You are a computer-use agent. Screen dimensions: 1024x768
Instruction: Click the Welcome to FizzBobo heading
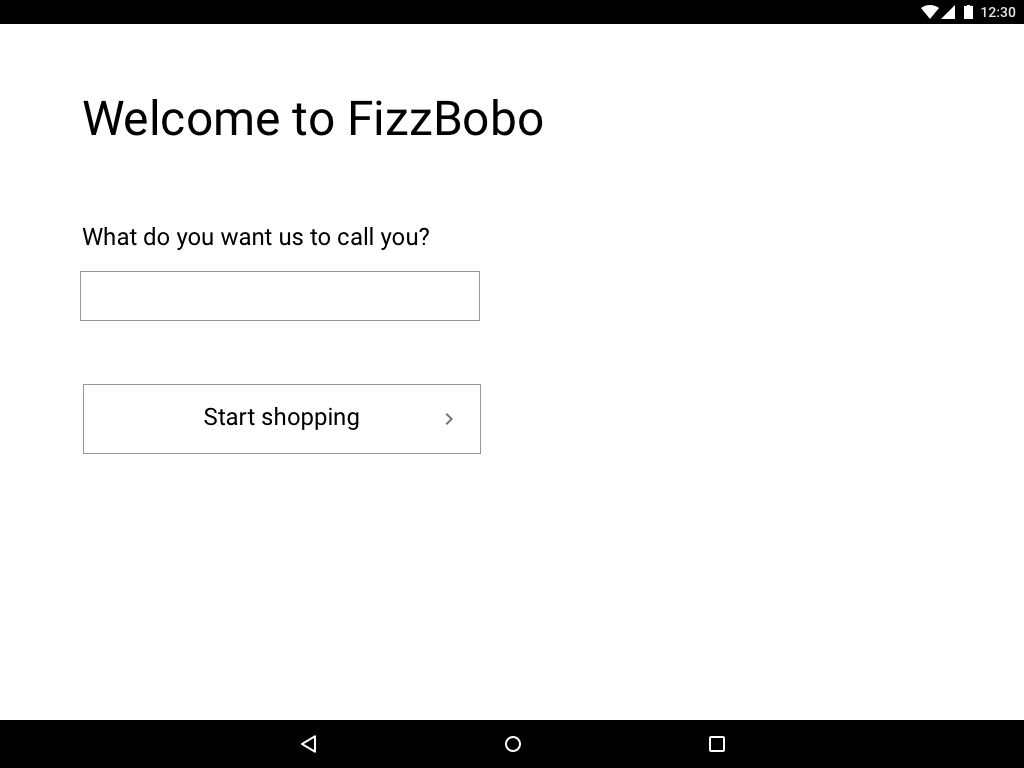[313, 119]
